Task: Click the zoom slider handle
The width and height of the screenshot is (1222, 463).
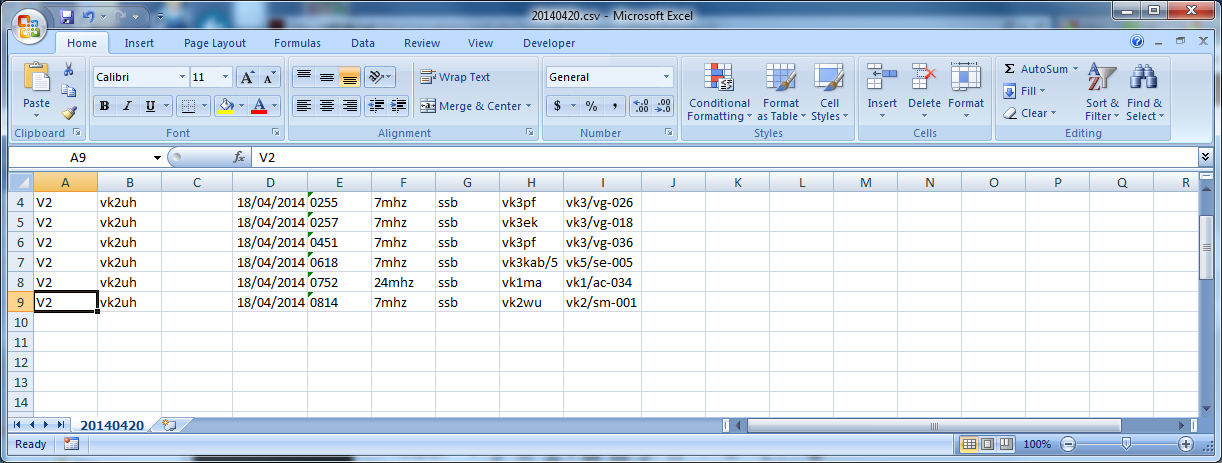Action: coord(1126,443)
